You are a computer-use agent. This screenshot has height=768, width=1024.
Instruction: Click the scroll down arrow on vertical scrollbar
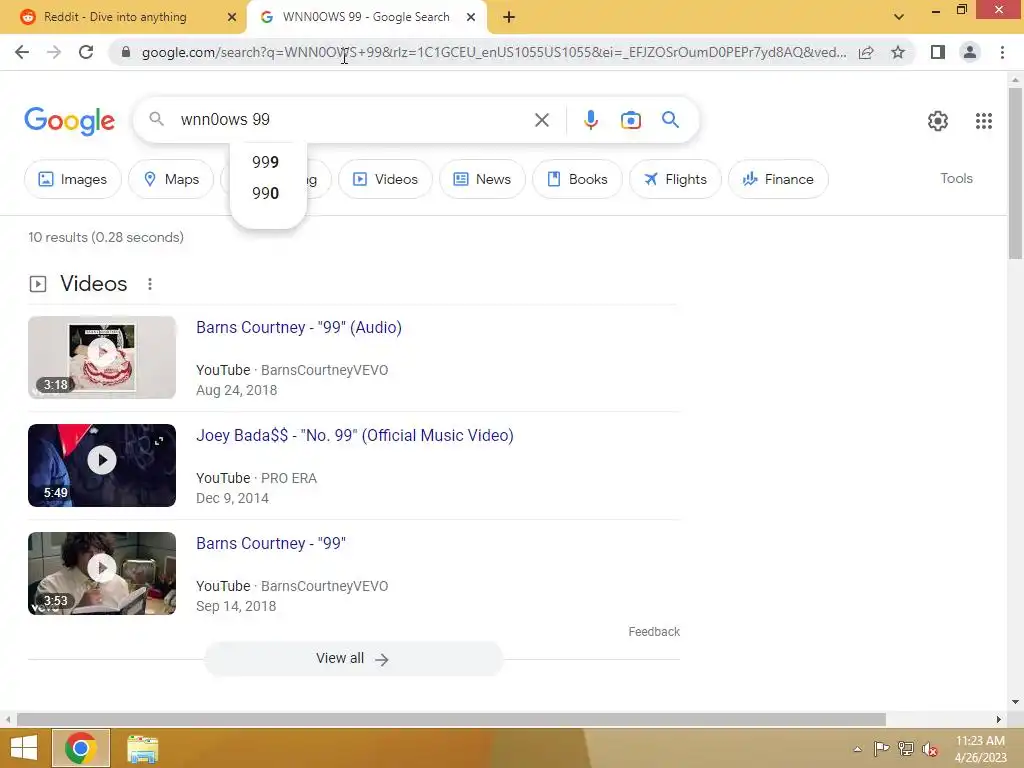[x=1015, y=703]
